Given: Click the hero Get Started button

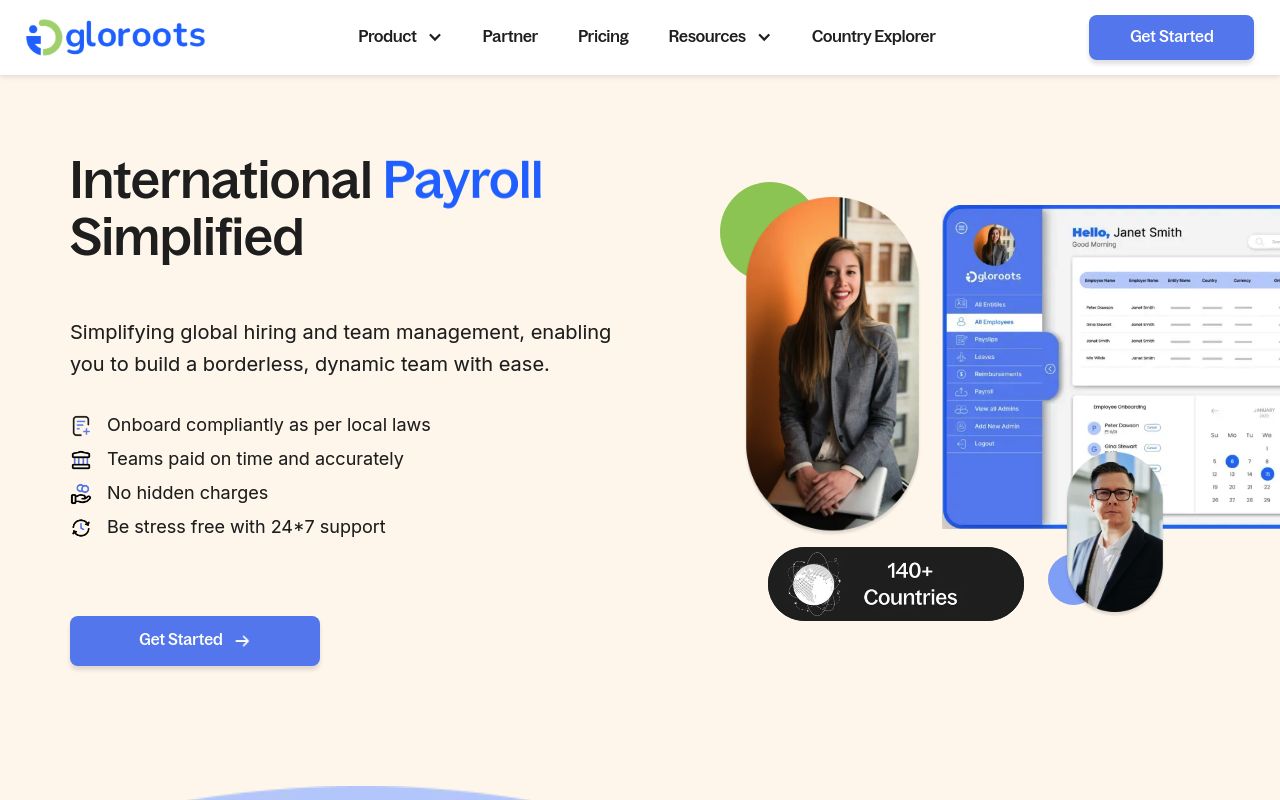Looking at the screenshot, I should coord(195,641).
